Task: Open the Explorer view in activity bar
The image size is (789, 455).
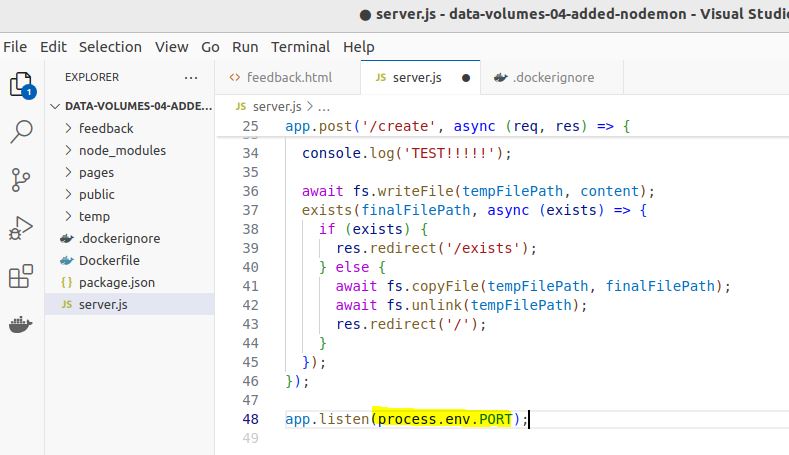Action: 21,84
